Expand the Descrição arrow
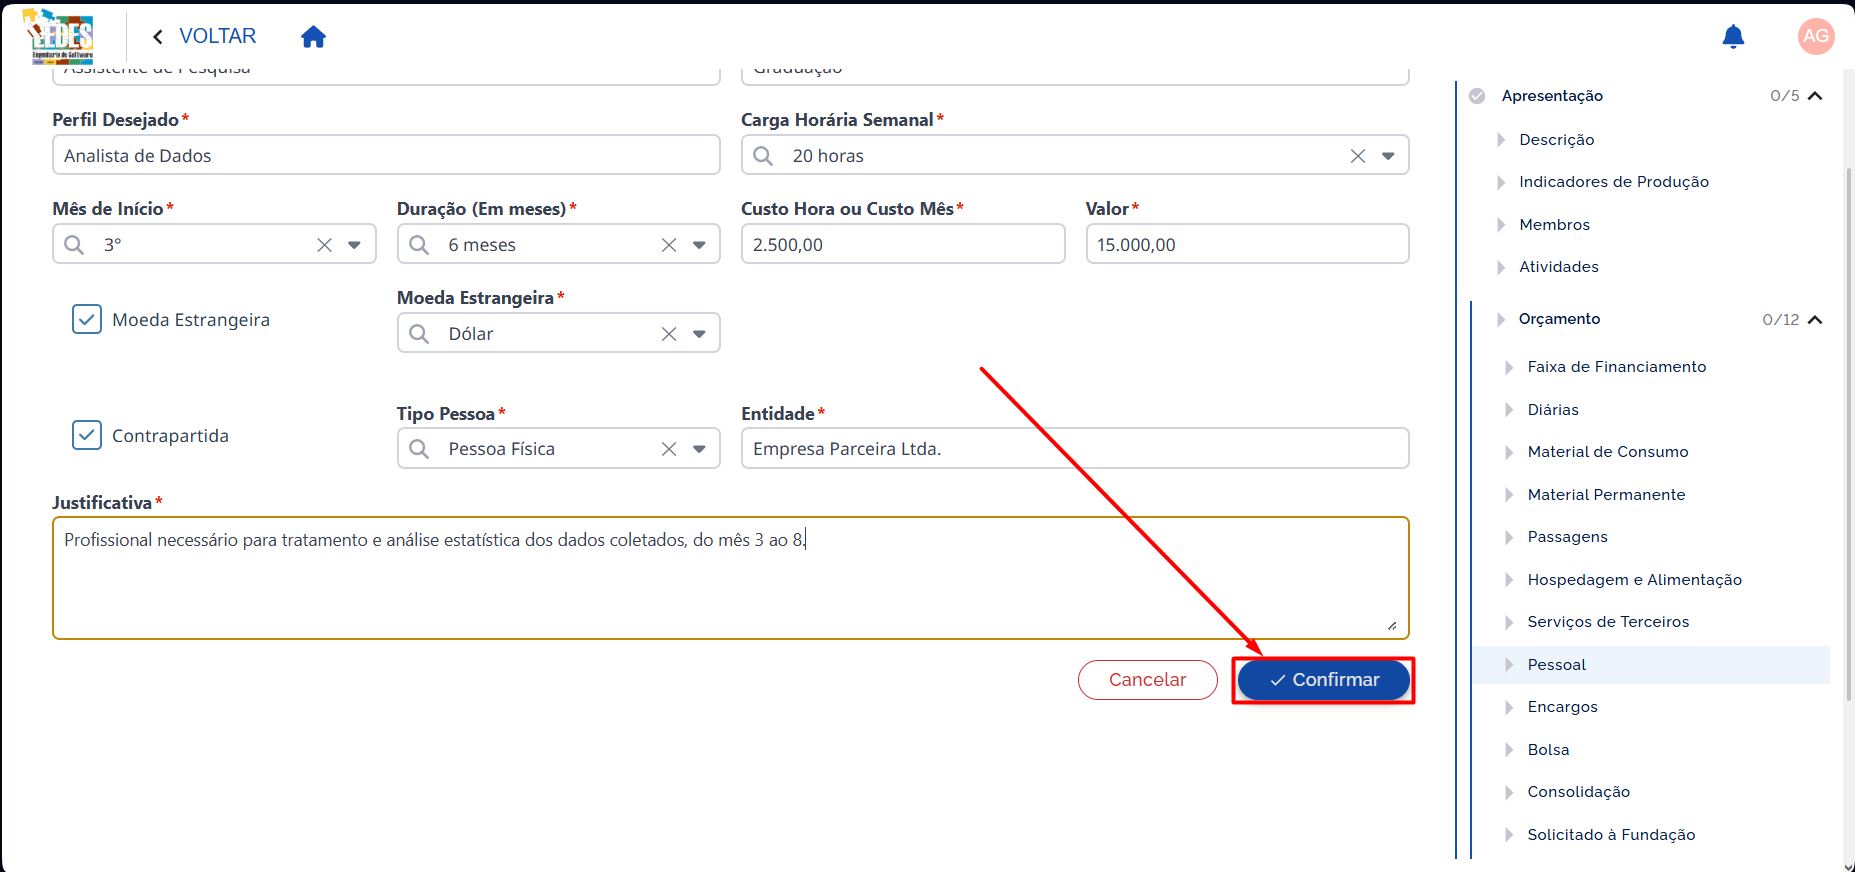The height and width of the screenshot is (872, 1855). (x=1501, y=140)
